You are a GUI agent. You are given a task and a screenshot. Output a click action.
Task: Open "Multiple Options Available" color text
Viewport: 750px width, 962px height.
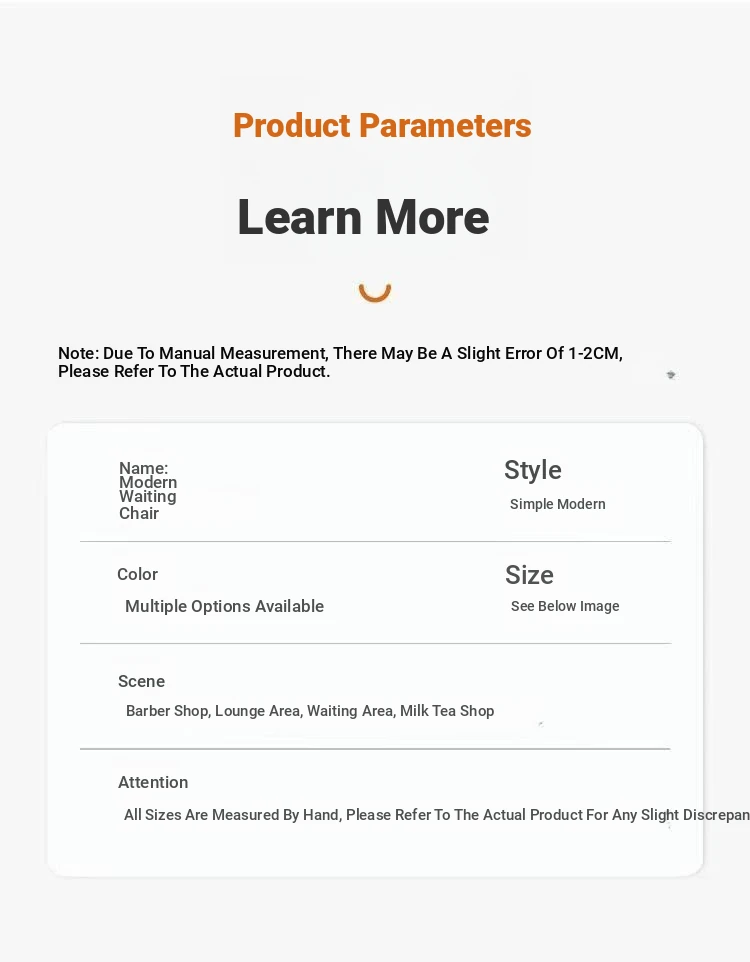(224, 606)
